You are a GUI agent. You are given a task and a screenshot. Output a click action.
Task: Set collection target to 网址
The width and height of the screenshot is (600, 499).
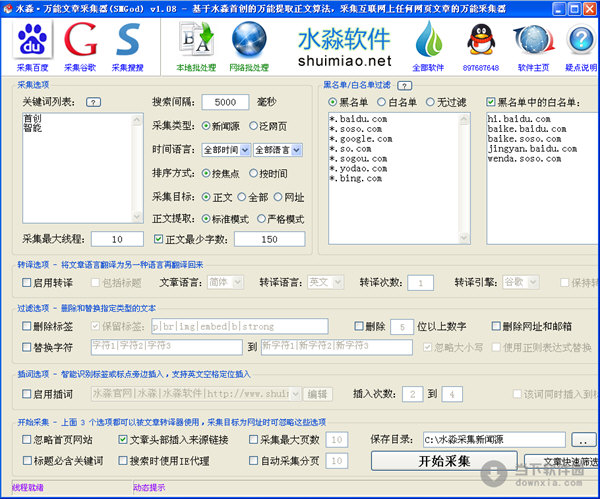(289, 197)
